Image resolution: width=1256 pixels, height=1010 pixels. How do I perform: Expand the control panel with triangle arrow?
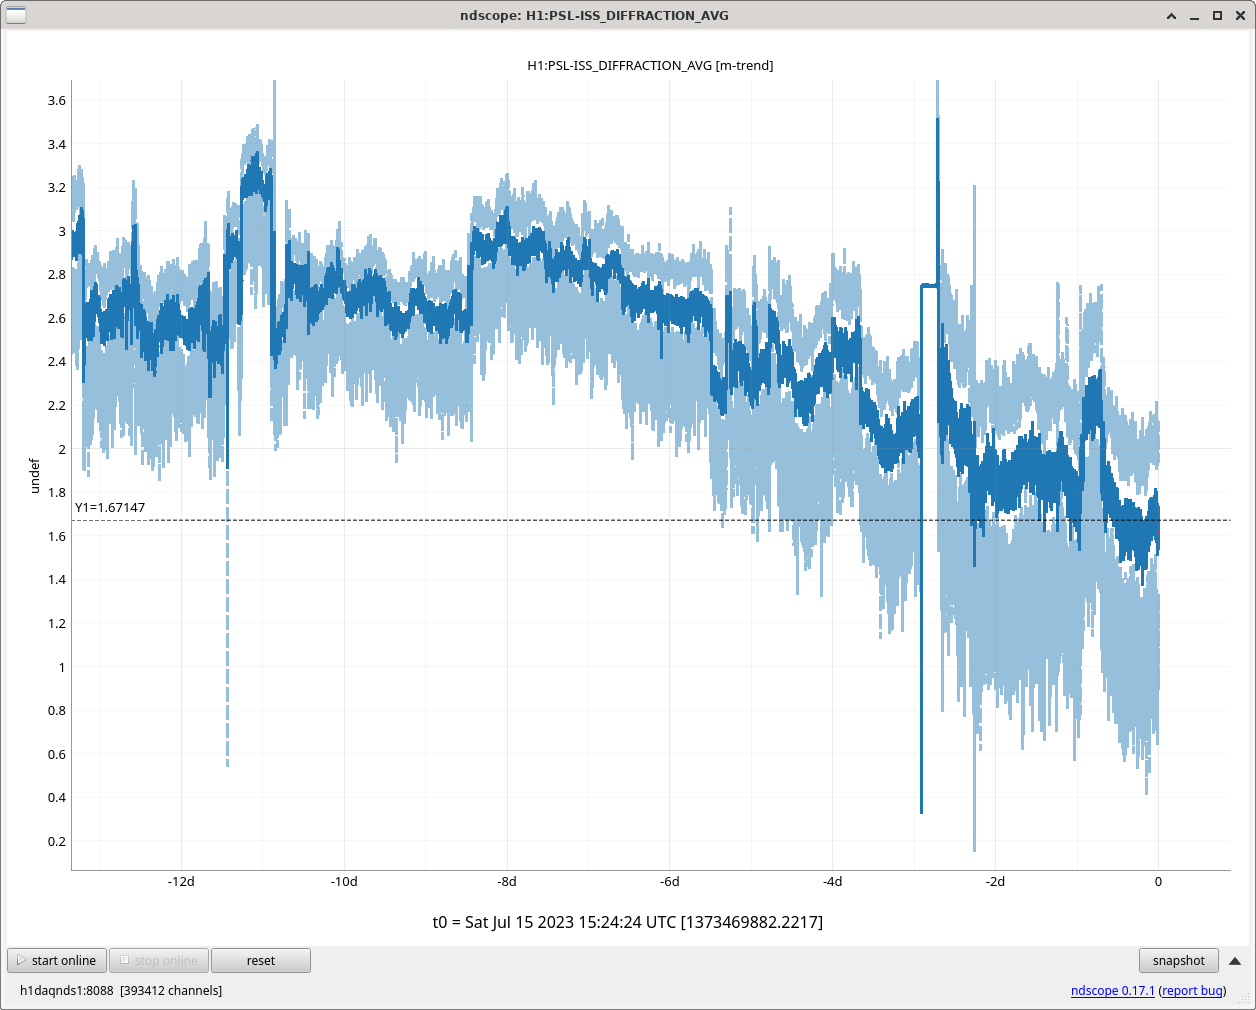tap(1235, 961)
